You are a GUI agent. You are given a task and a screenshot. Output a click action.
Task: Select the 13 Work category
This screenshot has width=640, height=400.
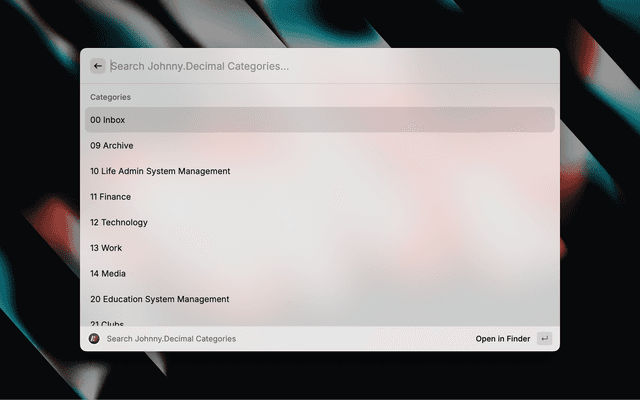[320, 248]
